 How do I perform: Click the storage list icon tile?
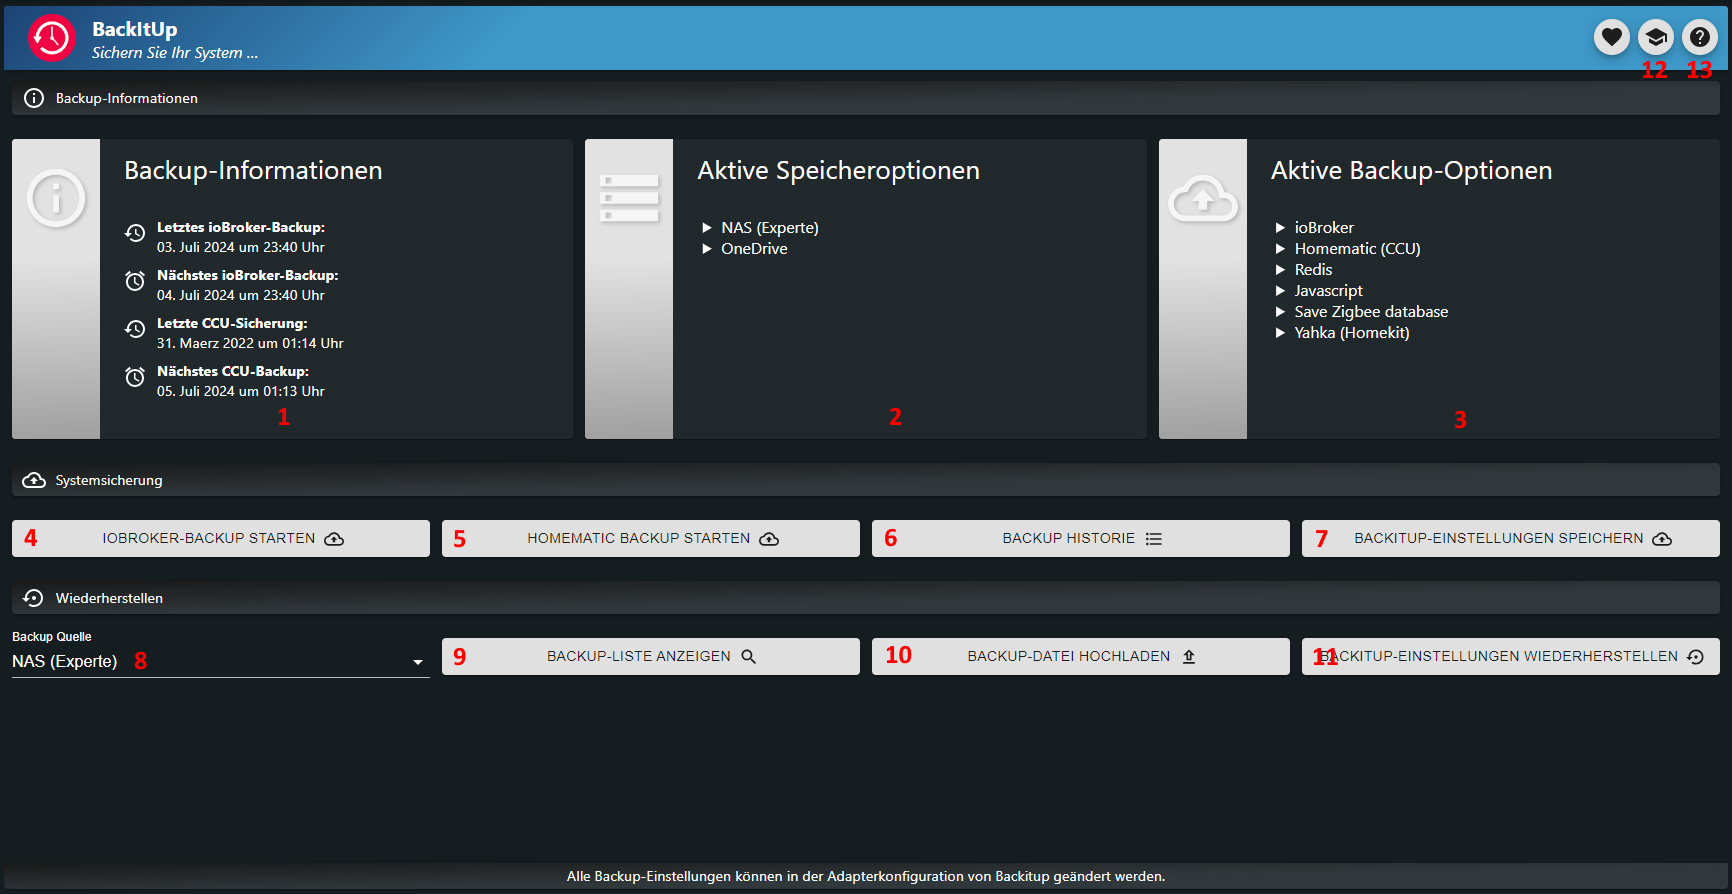click(629, 198)
